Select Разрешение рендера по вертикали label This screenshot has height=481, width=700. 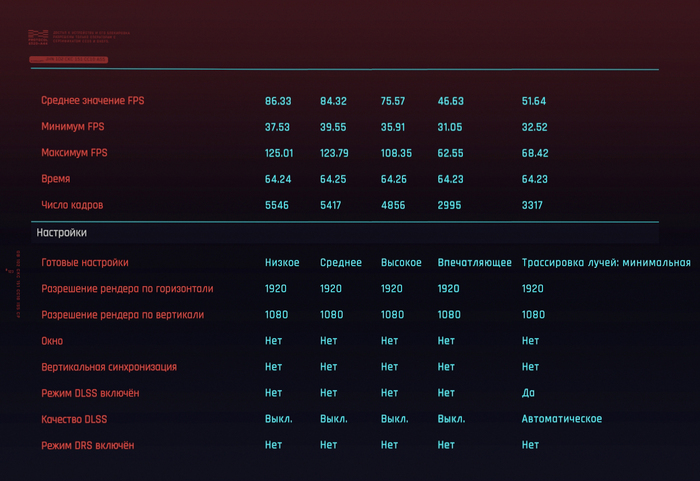pyautogui.click(x=122, y=315)
